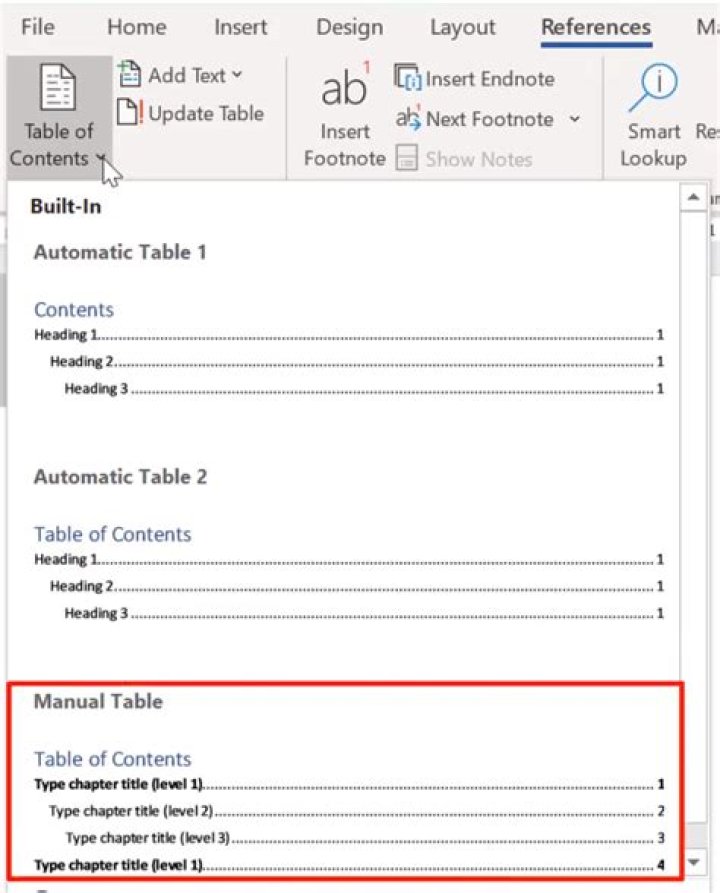
Task: Switch to the Design tab
Action: coord(350,27)
